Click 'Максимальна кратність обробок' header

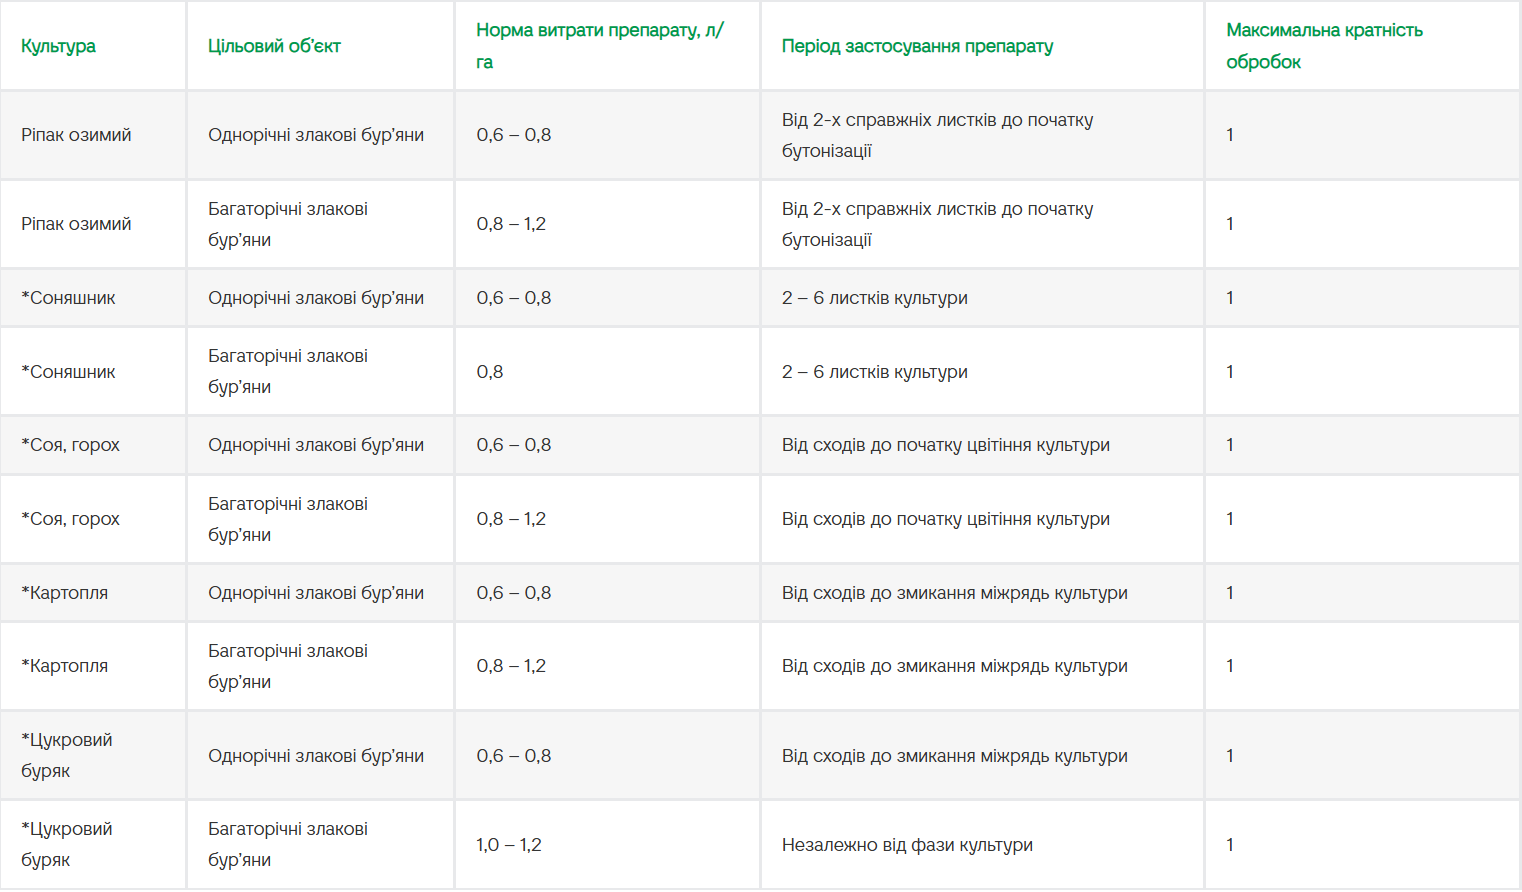coord(1324,46)
